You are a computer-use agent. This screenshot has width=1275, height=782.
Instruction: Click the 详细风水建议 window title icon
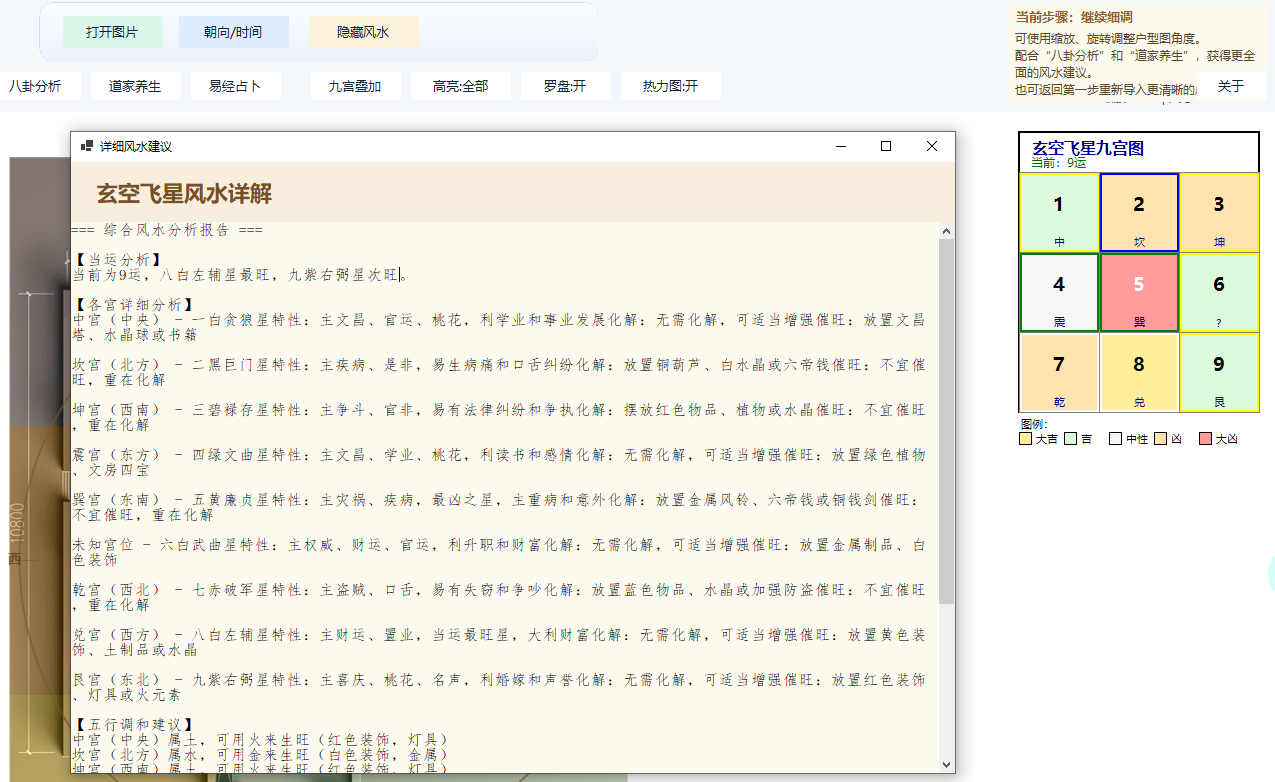tap(87, 146)
